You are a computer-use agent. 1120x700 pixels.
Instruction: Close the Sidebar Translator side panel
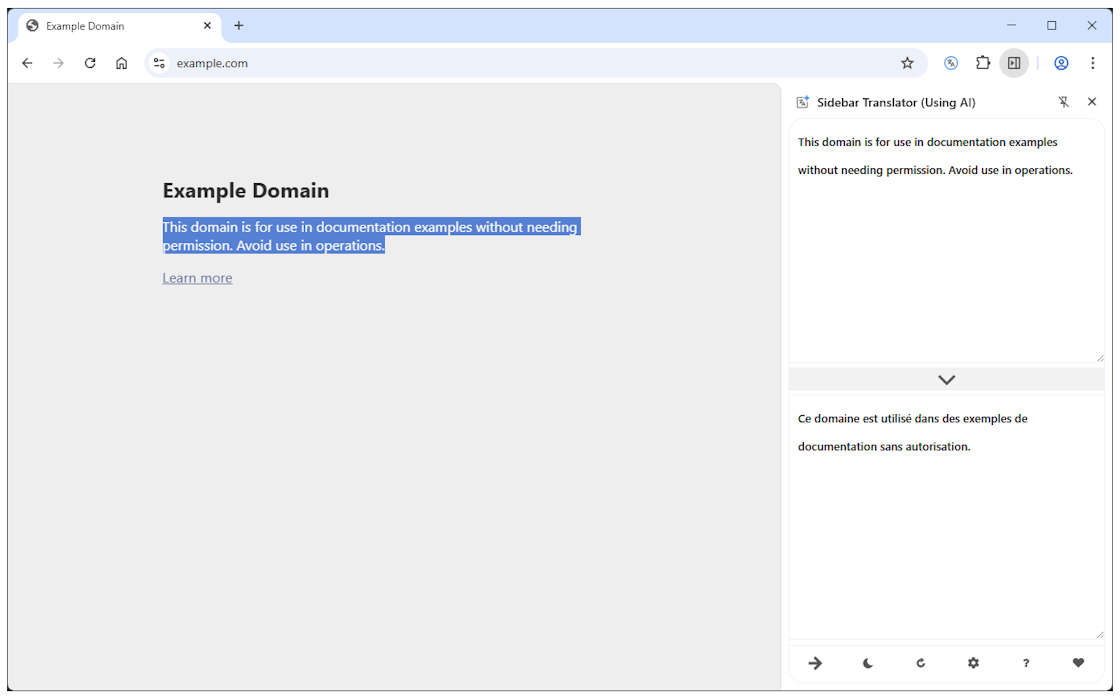(x=1092, y=102)
